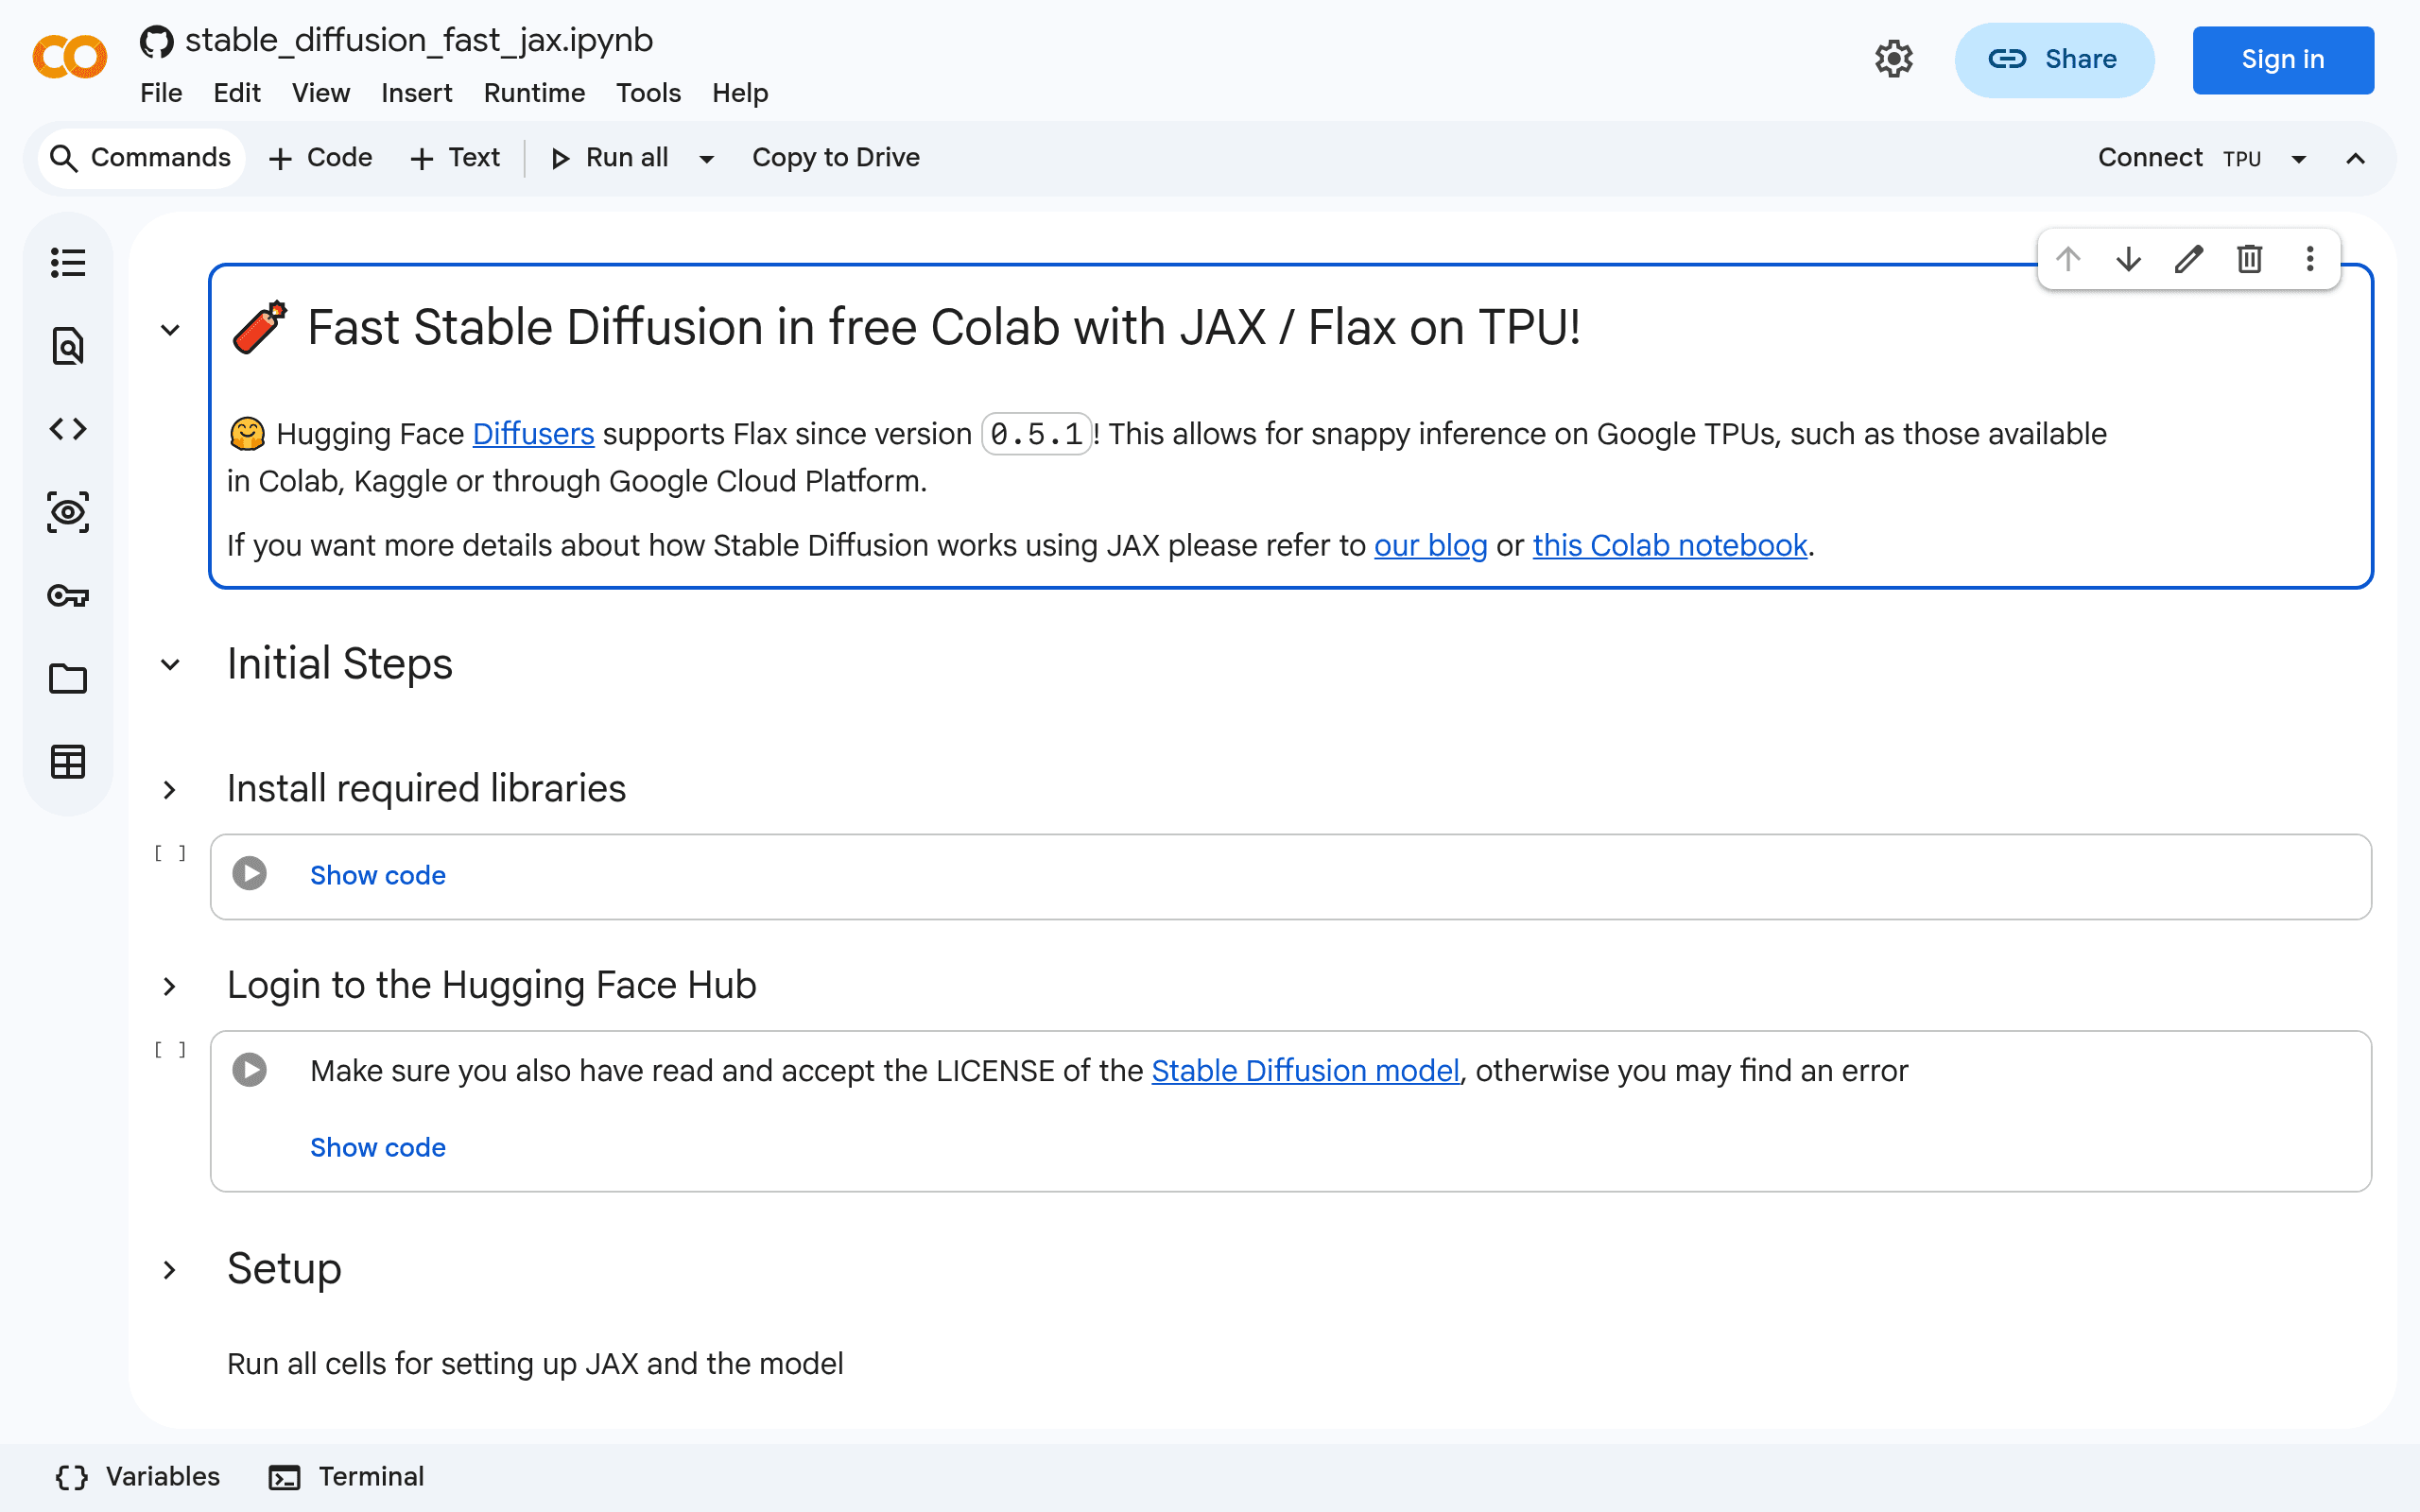Open the Variables panel

click(137, 1477)
